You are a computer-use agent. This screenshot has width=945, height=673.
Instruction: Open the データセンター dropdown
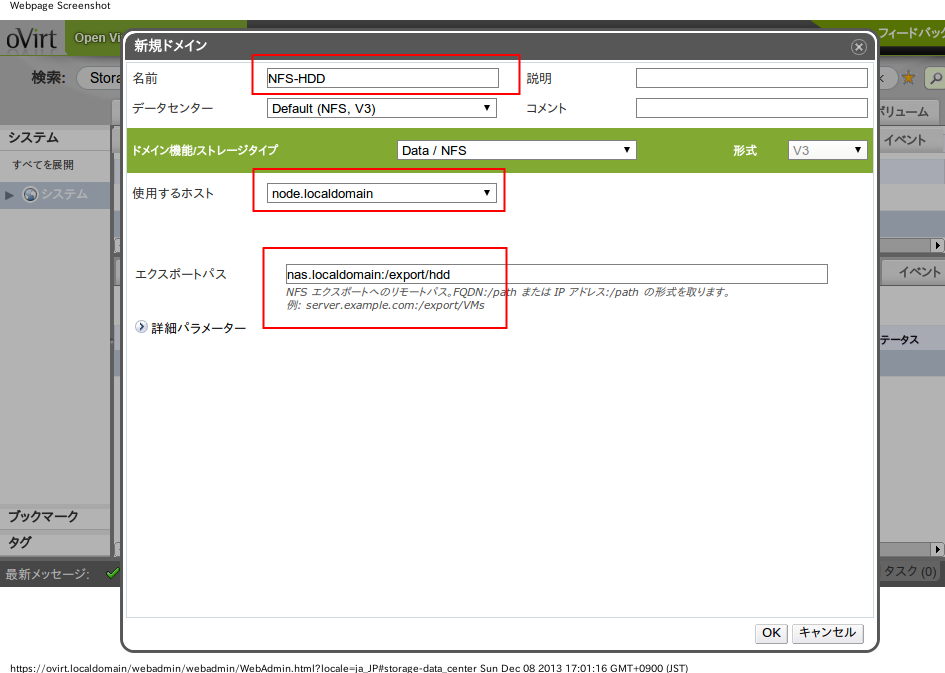(x=382, y=108)
